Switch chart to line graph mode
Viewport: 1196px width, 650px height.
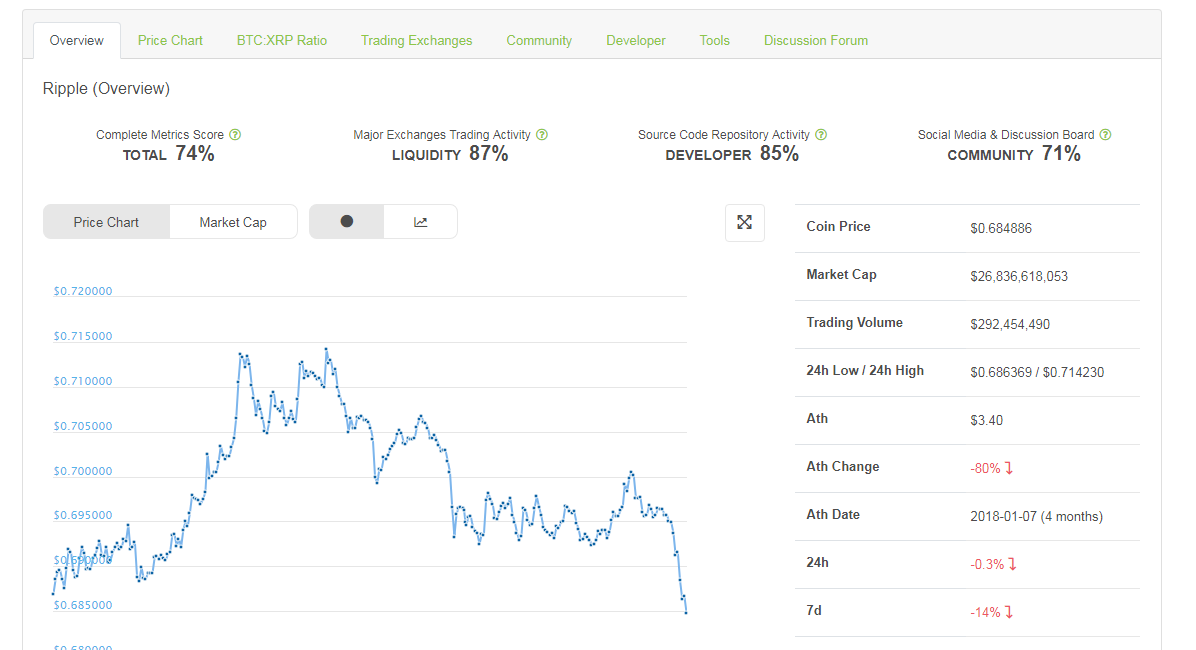420,221
